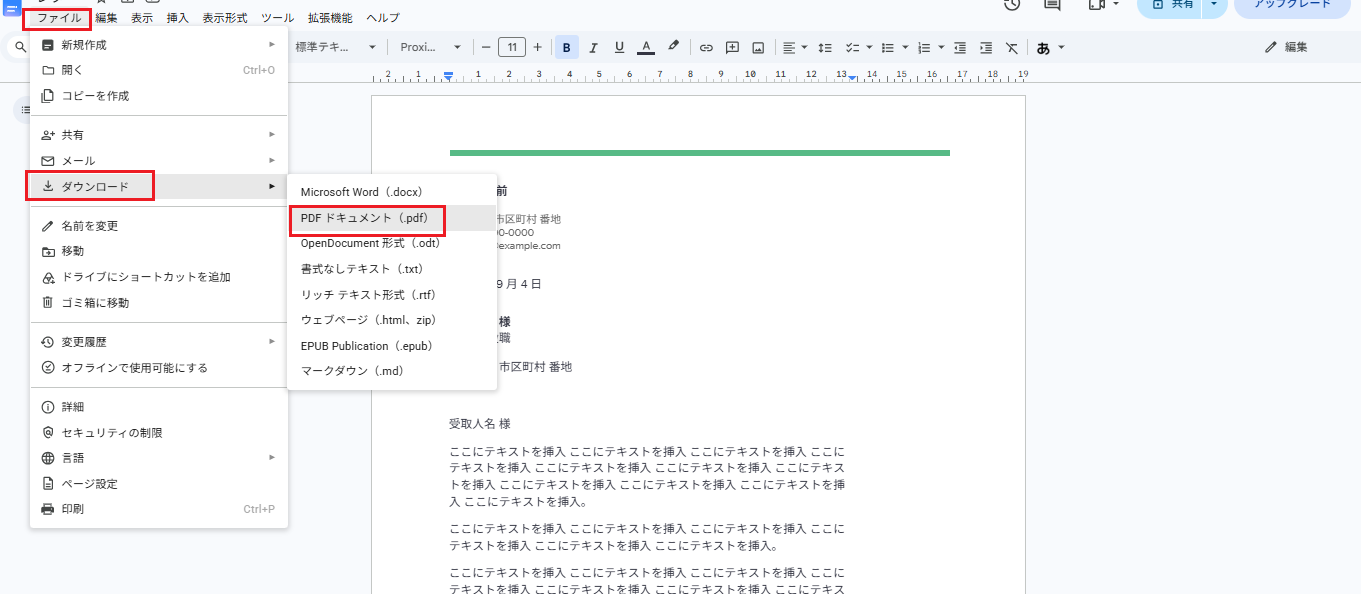Select ページ設定 menu item
Screen dimensions: 1361x594
(159, 484)
